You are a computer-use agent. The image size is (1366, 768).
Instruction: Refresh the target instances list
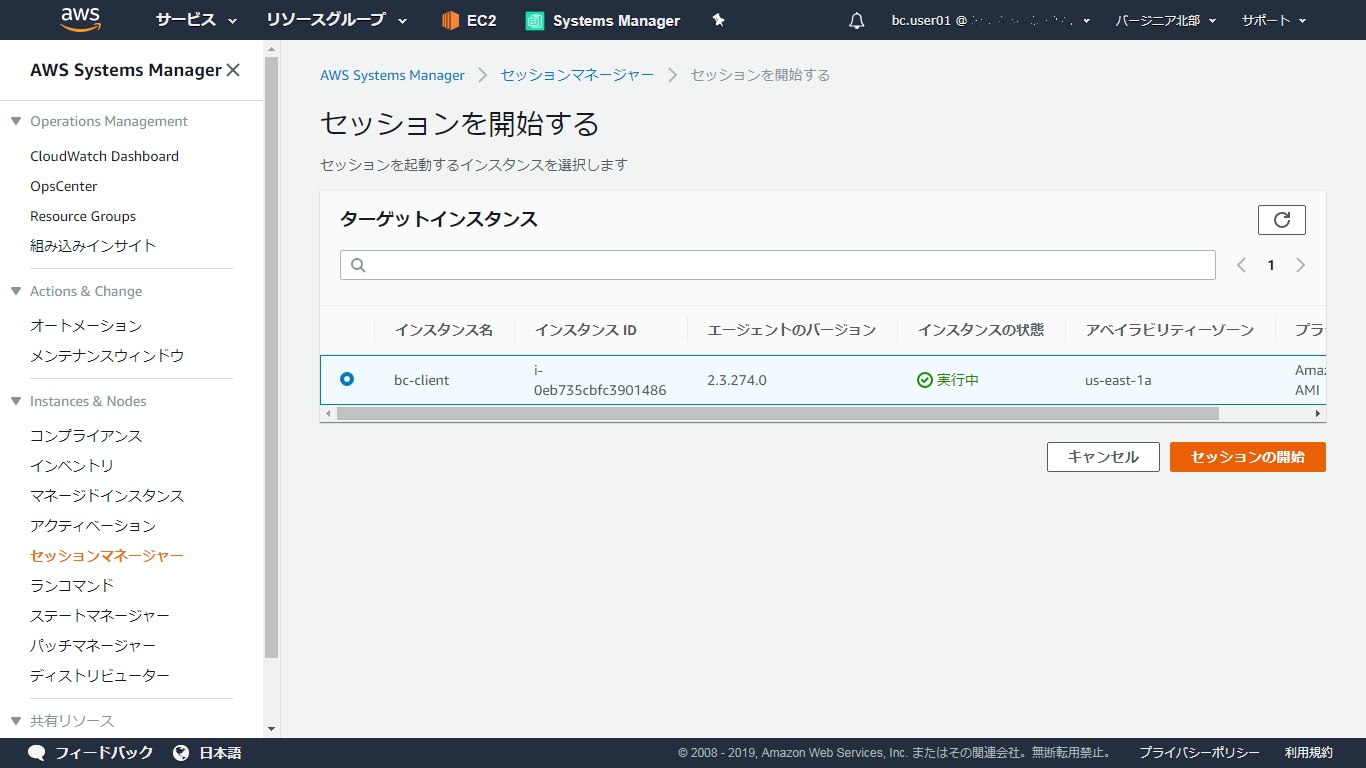coord(1282,219)
